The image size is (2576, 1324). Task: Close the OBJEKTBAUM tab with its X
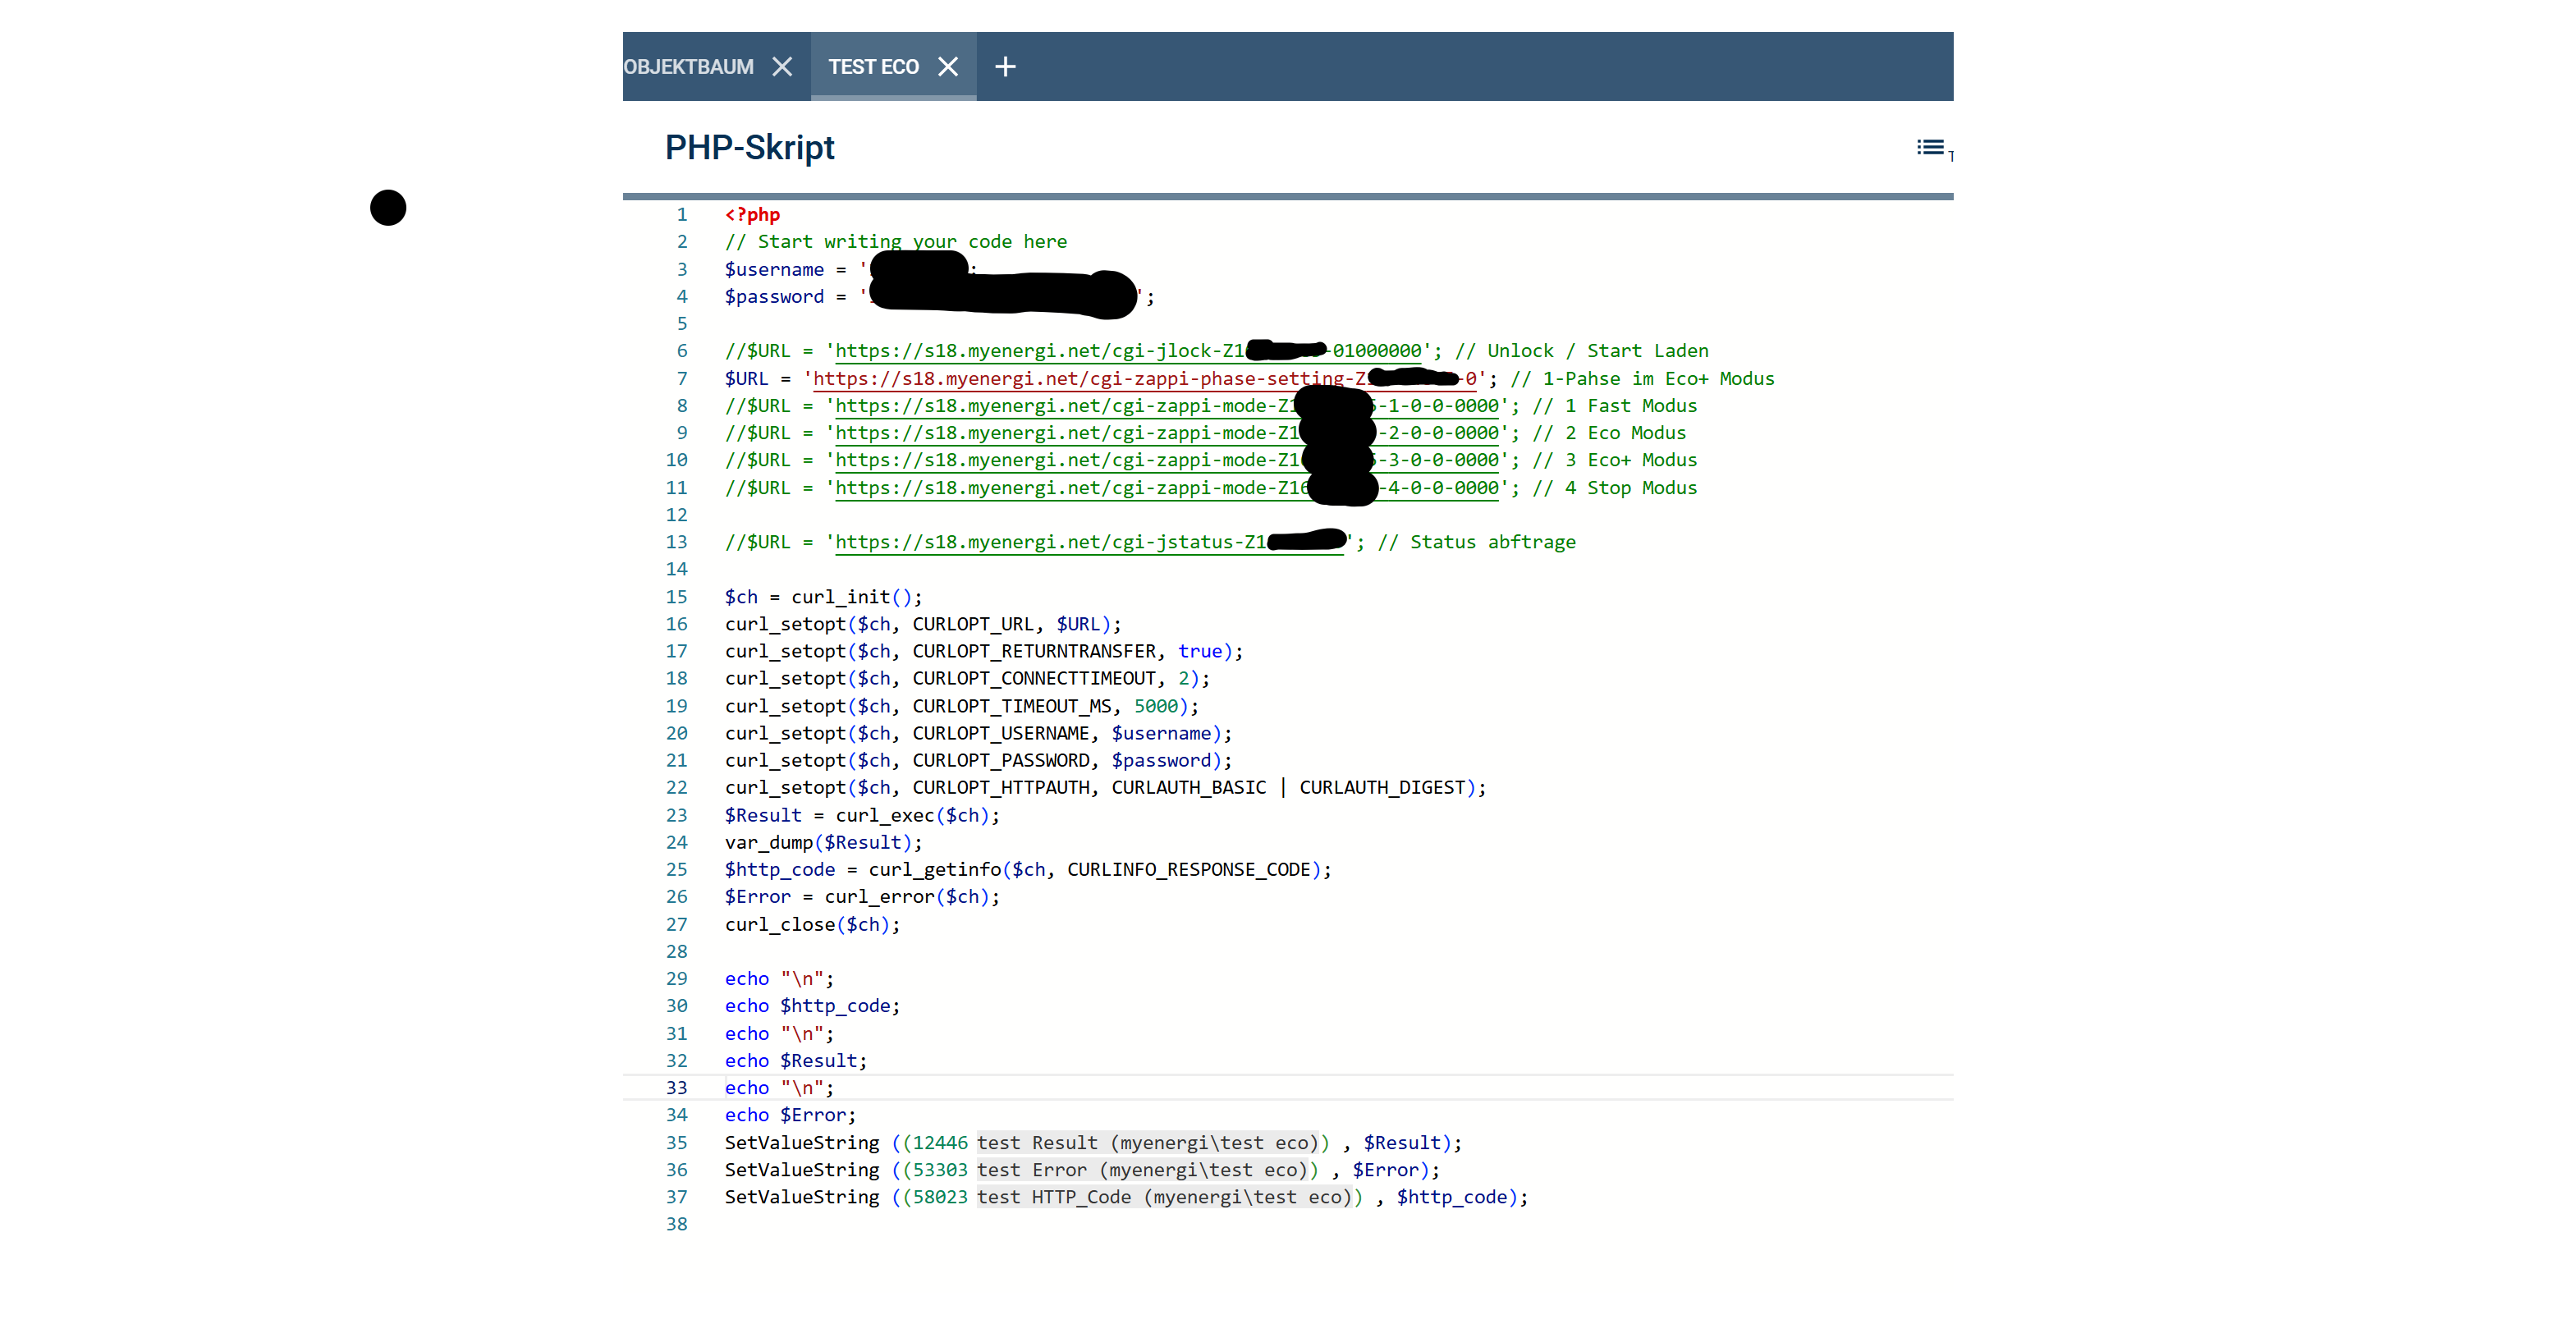coord(782,67)
